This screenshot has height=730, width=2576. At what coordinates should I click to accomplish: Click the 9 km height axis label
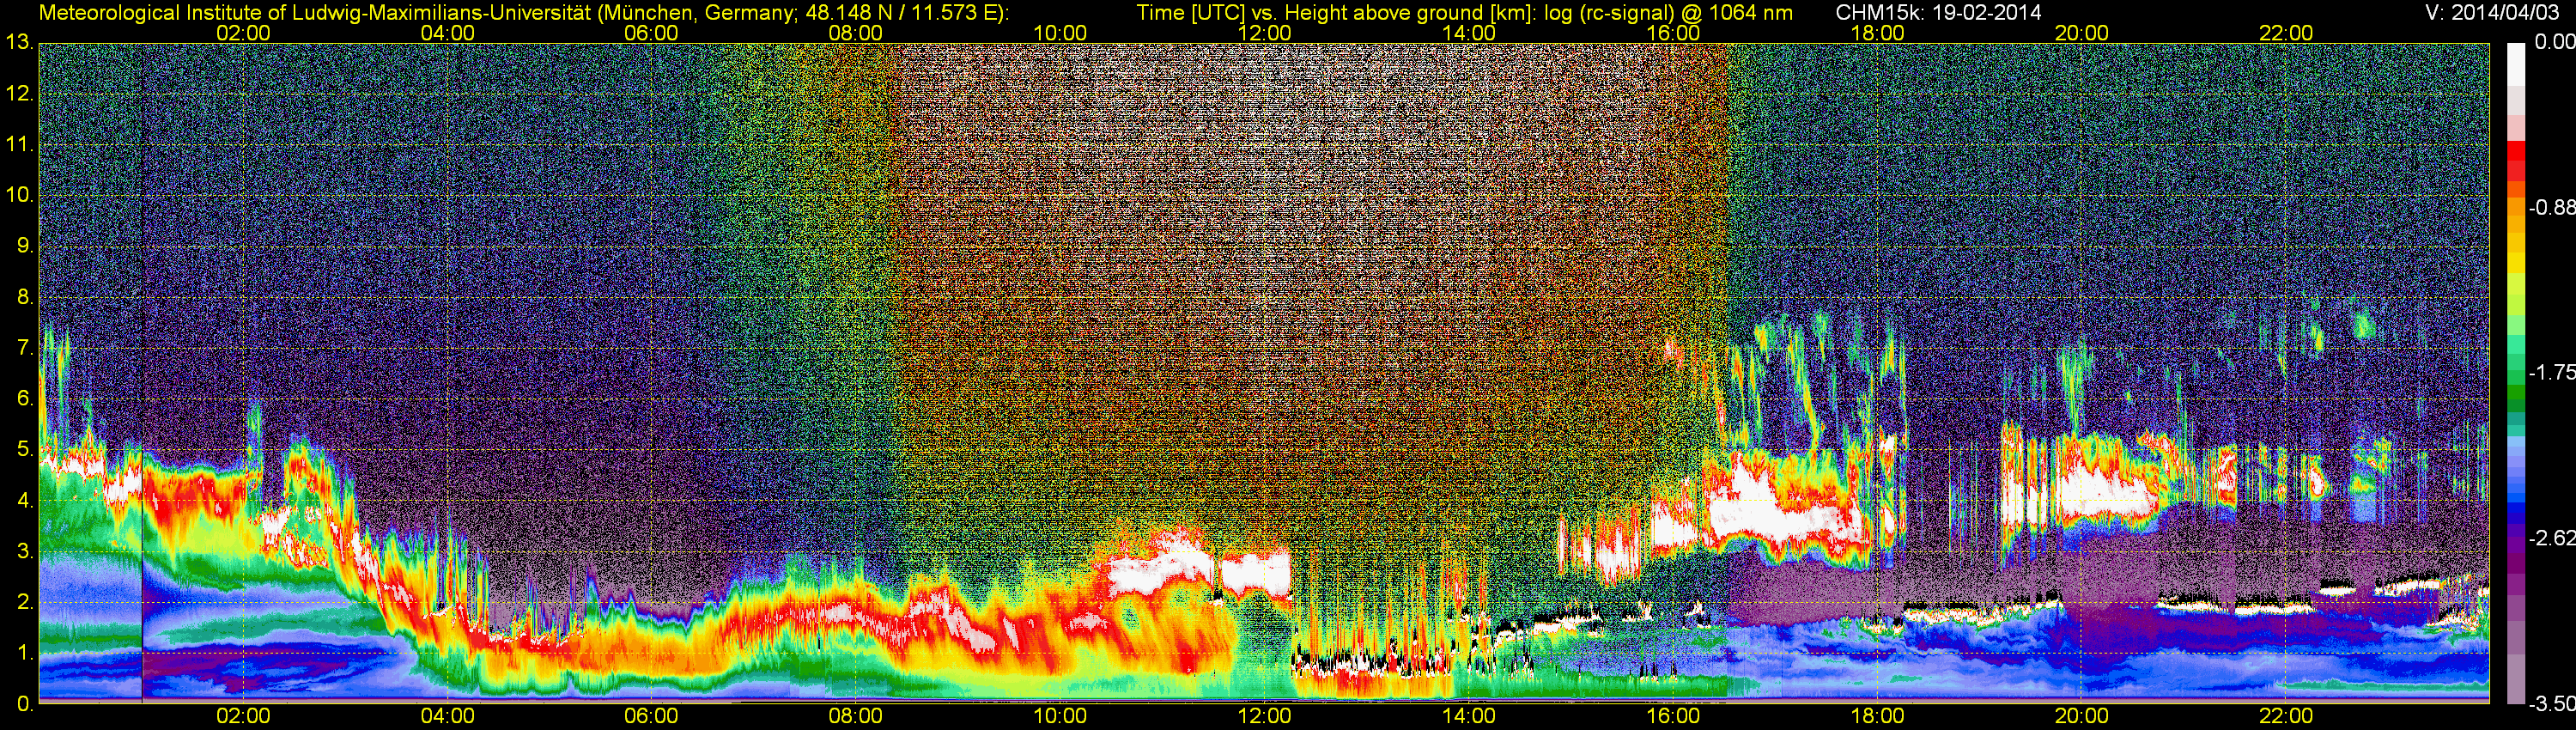click(x=25, y=246)
